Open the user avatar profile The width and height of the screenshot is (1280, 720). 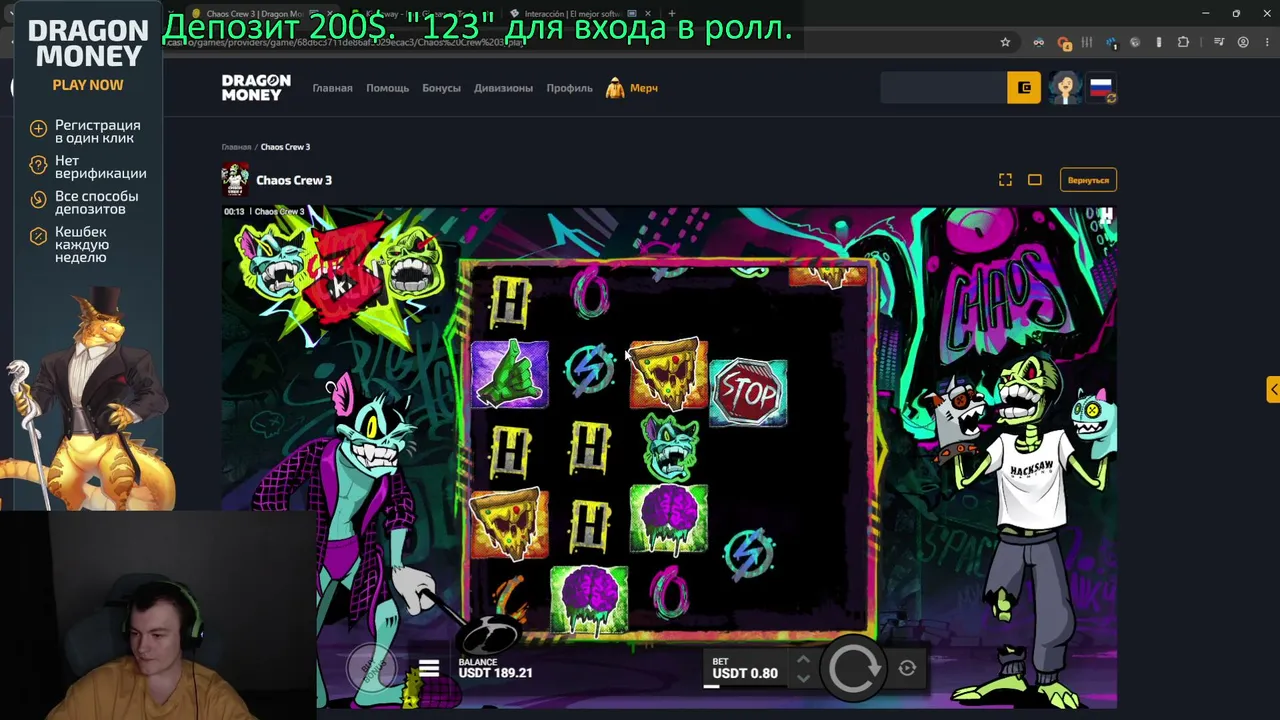(x=1064, y=88)
